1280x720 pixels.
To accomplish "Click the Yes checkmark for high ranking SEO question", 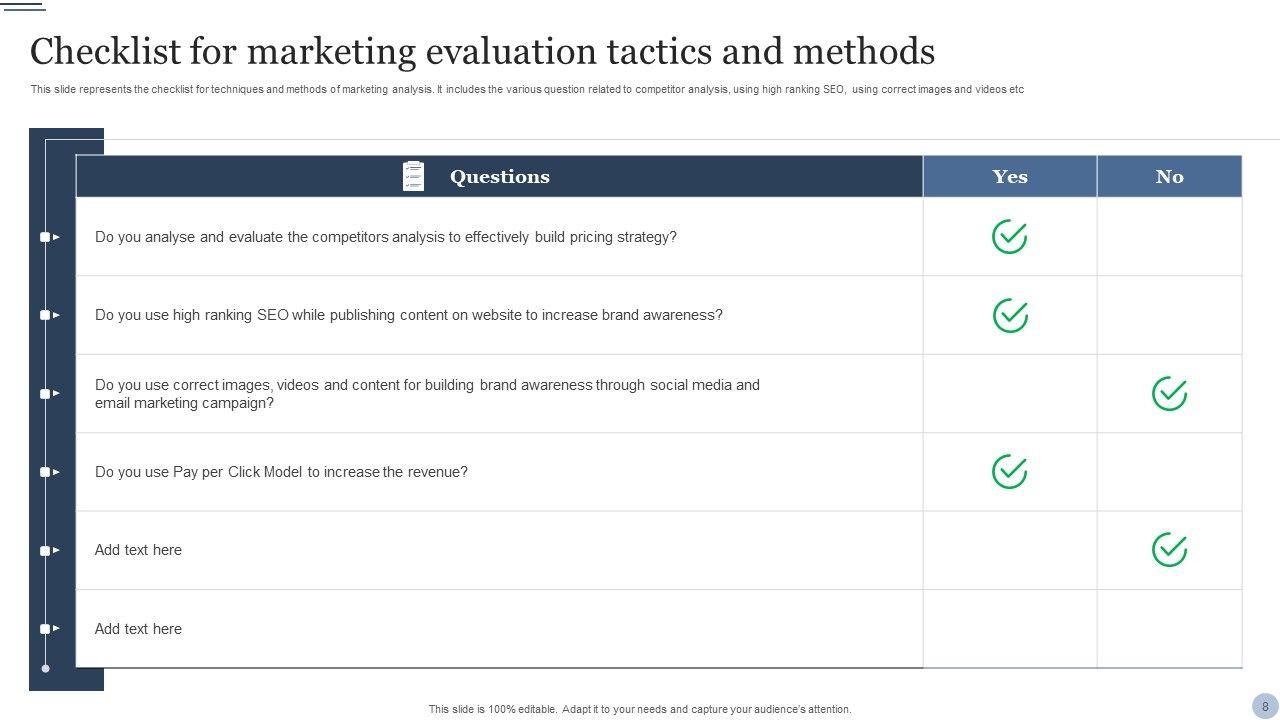I will 1009,315.
